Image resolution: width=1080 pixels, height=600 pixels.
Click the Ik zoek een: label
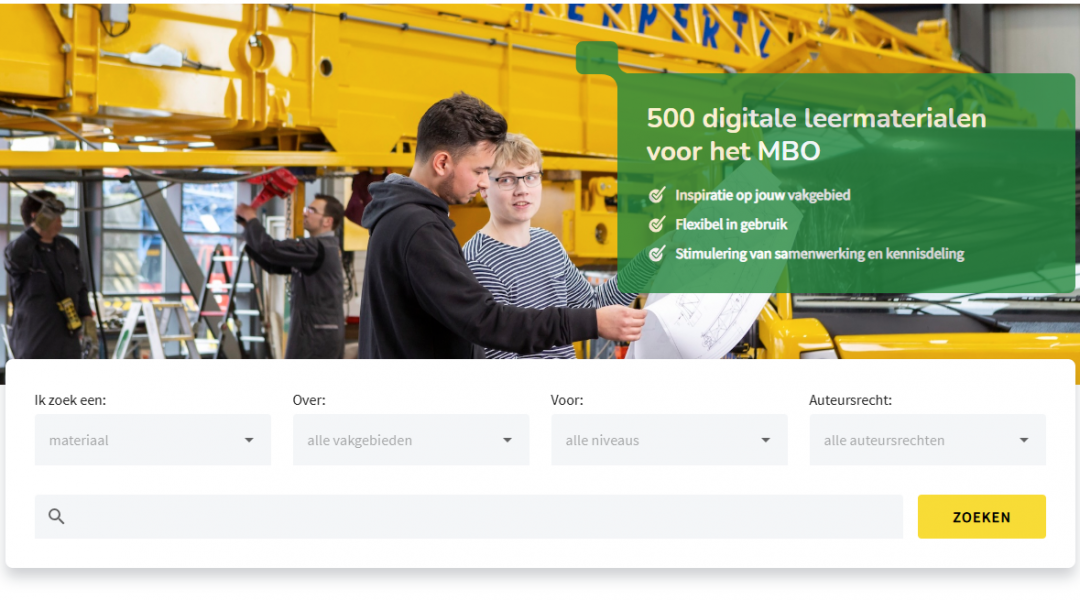pyautogui.click(x=70, y=400)
